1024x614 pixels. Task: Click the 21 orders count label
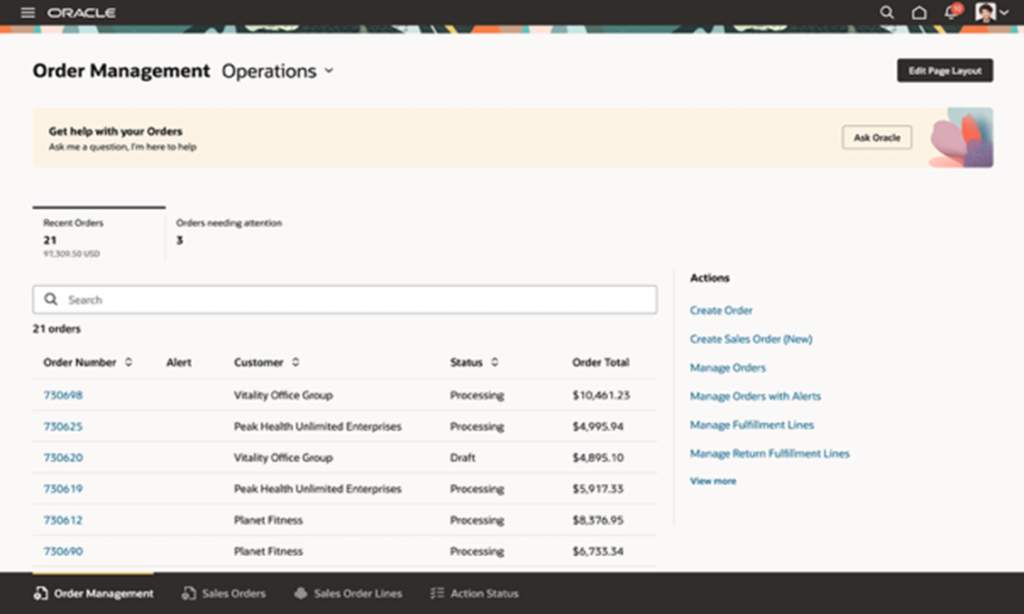pos(57,329)
